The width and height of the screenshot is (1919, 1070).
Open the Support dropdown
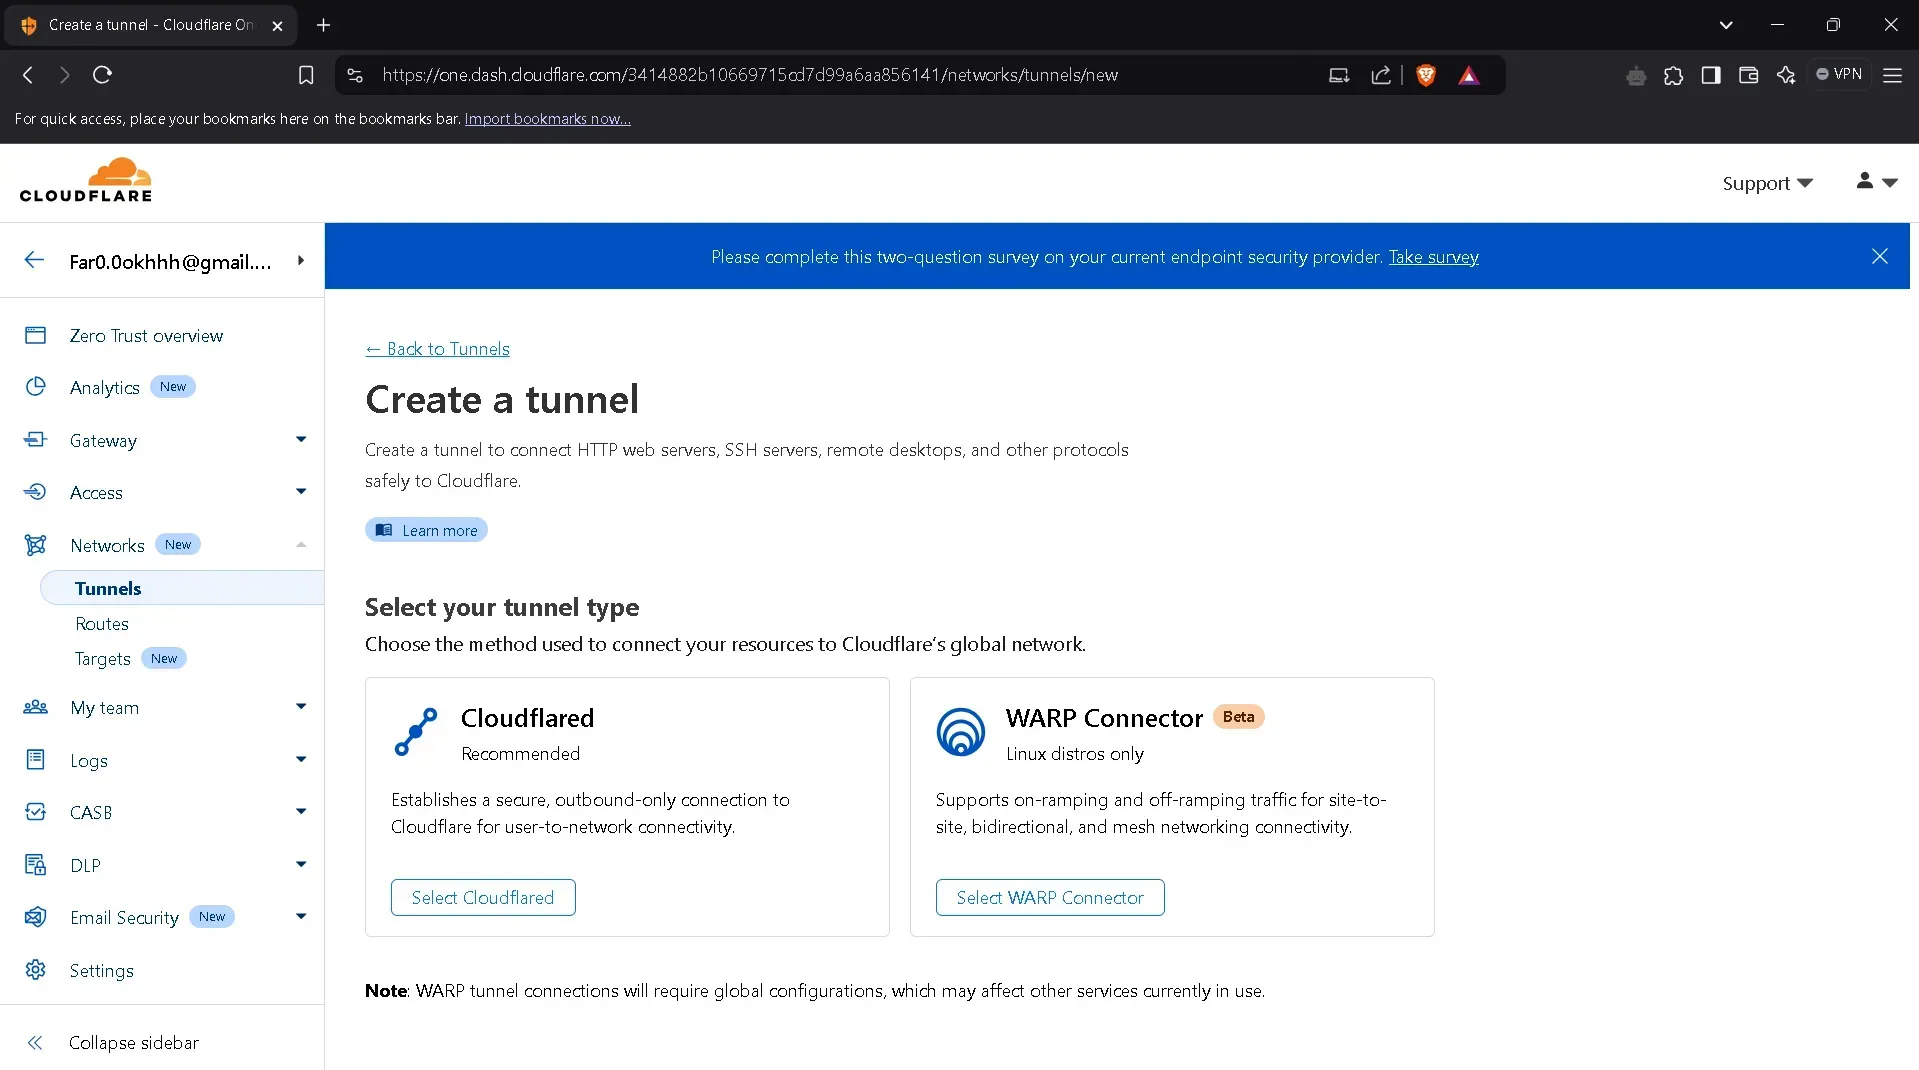[1766, 182]
